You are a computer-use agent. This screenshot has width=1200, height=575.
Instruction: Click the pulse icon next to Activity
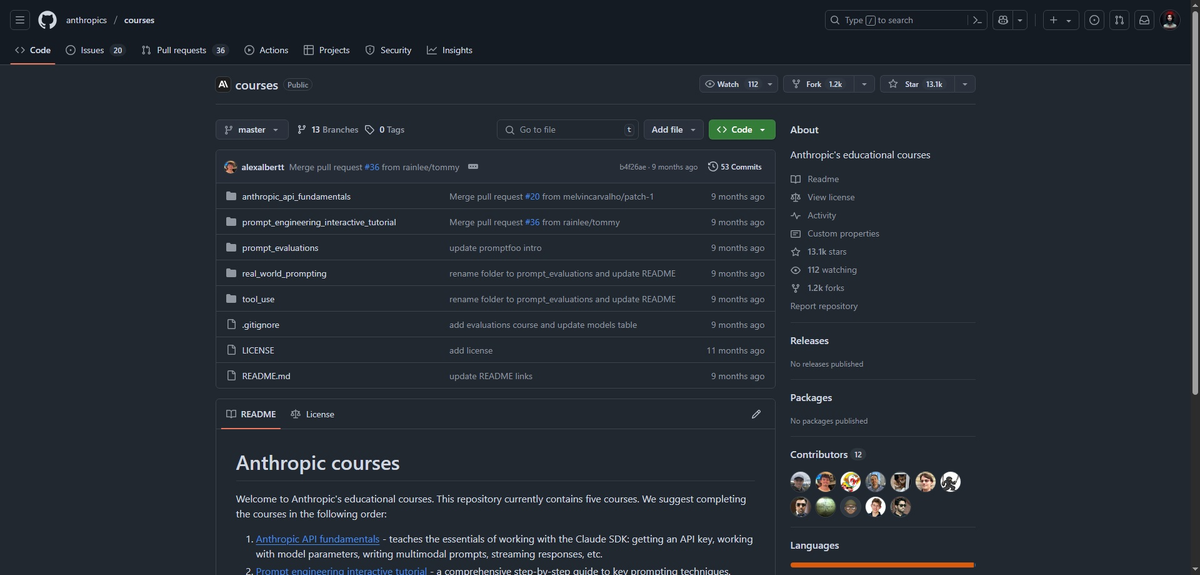coord(796,215)
